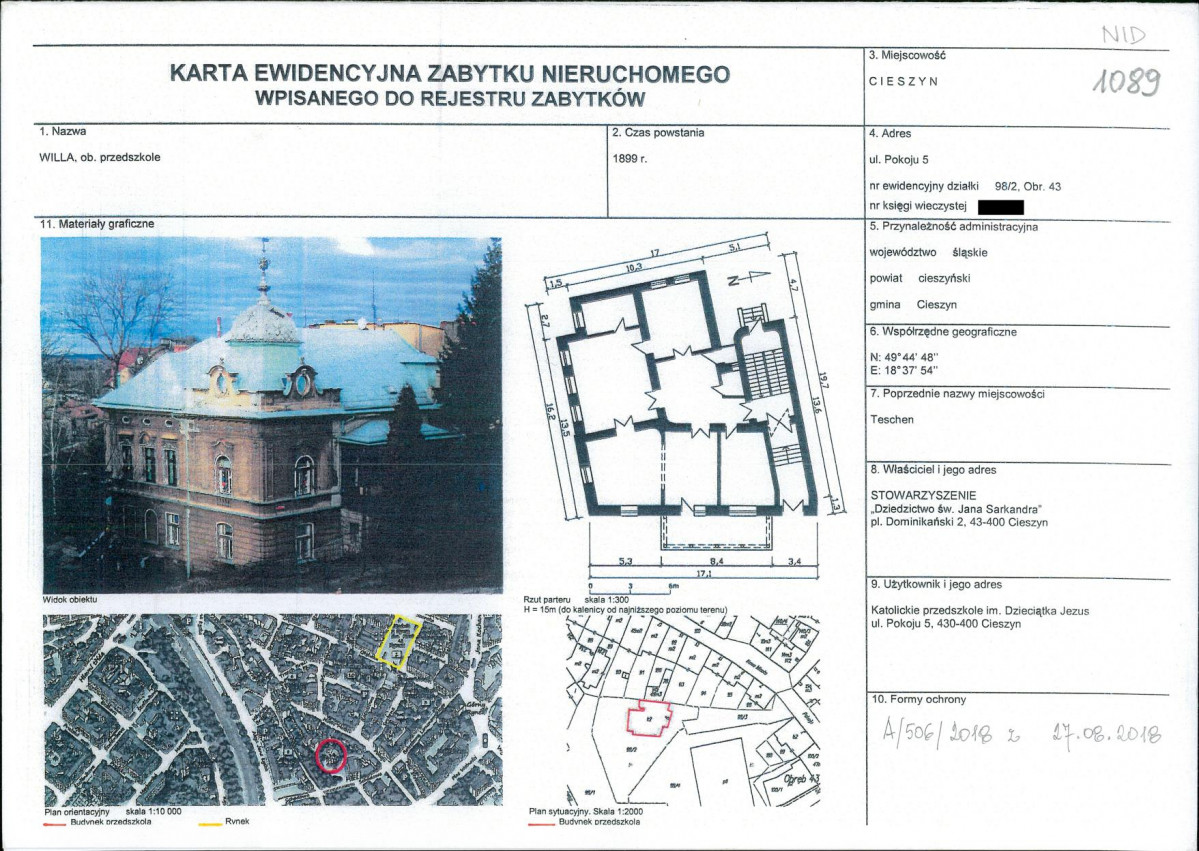Viewport: 1199px width, 851px height.
Task: Click the address 'ul. Pokoju 5'
Action: coord(906,159)
